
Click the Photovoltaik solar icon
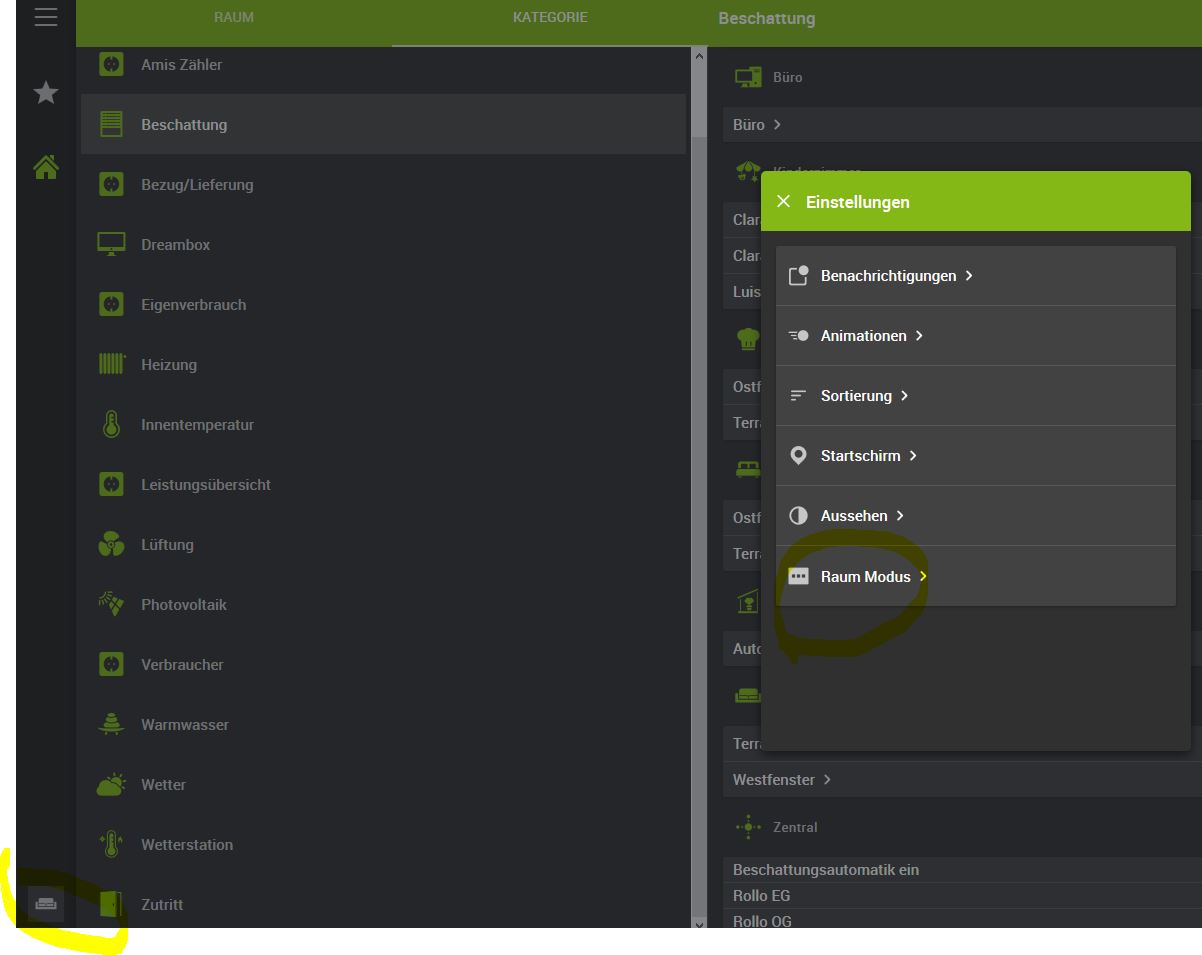[x=111, y=604]
